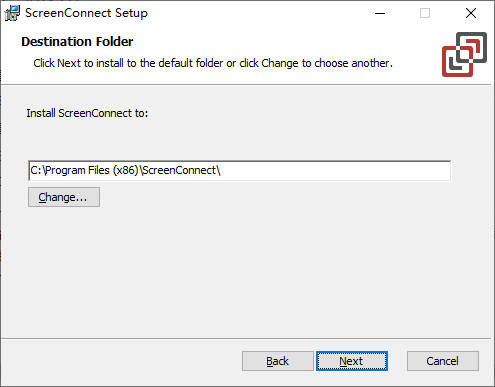Close the ScreenConnect Setup window
Viewport: 495px width, 387px height.
471,13
